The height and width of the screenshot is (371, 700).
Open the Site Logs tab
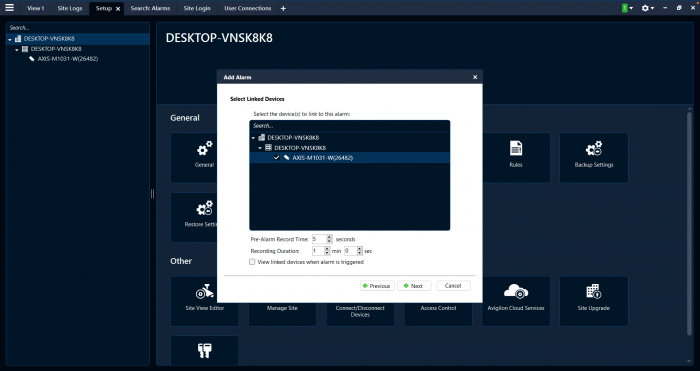(70, 8)
